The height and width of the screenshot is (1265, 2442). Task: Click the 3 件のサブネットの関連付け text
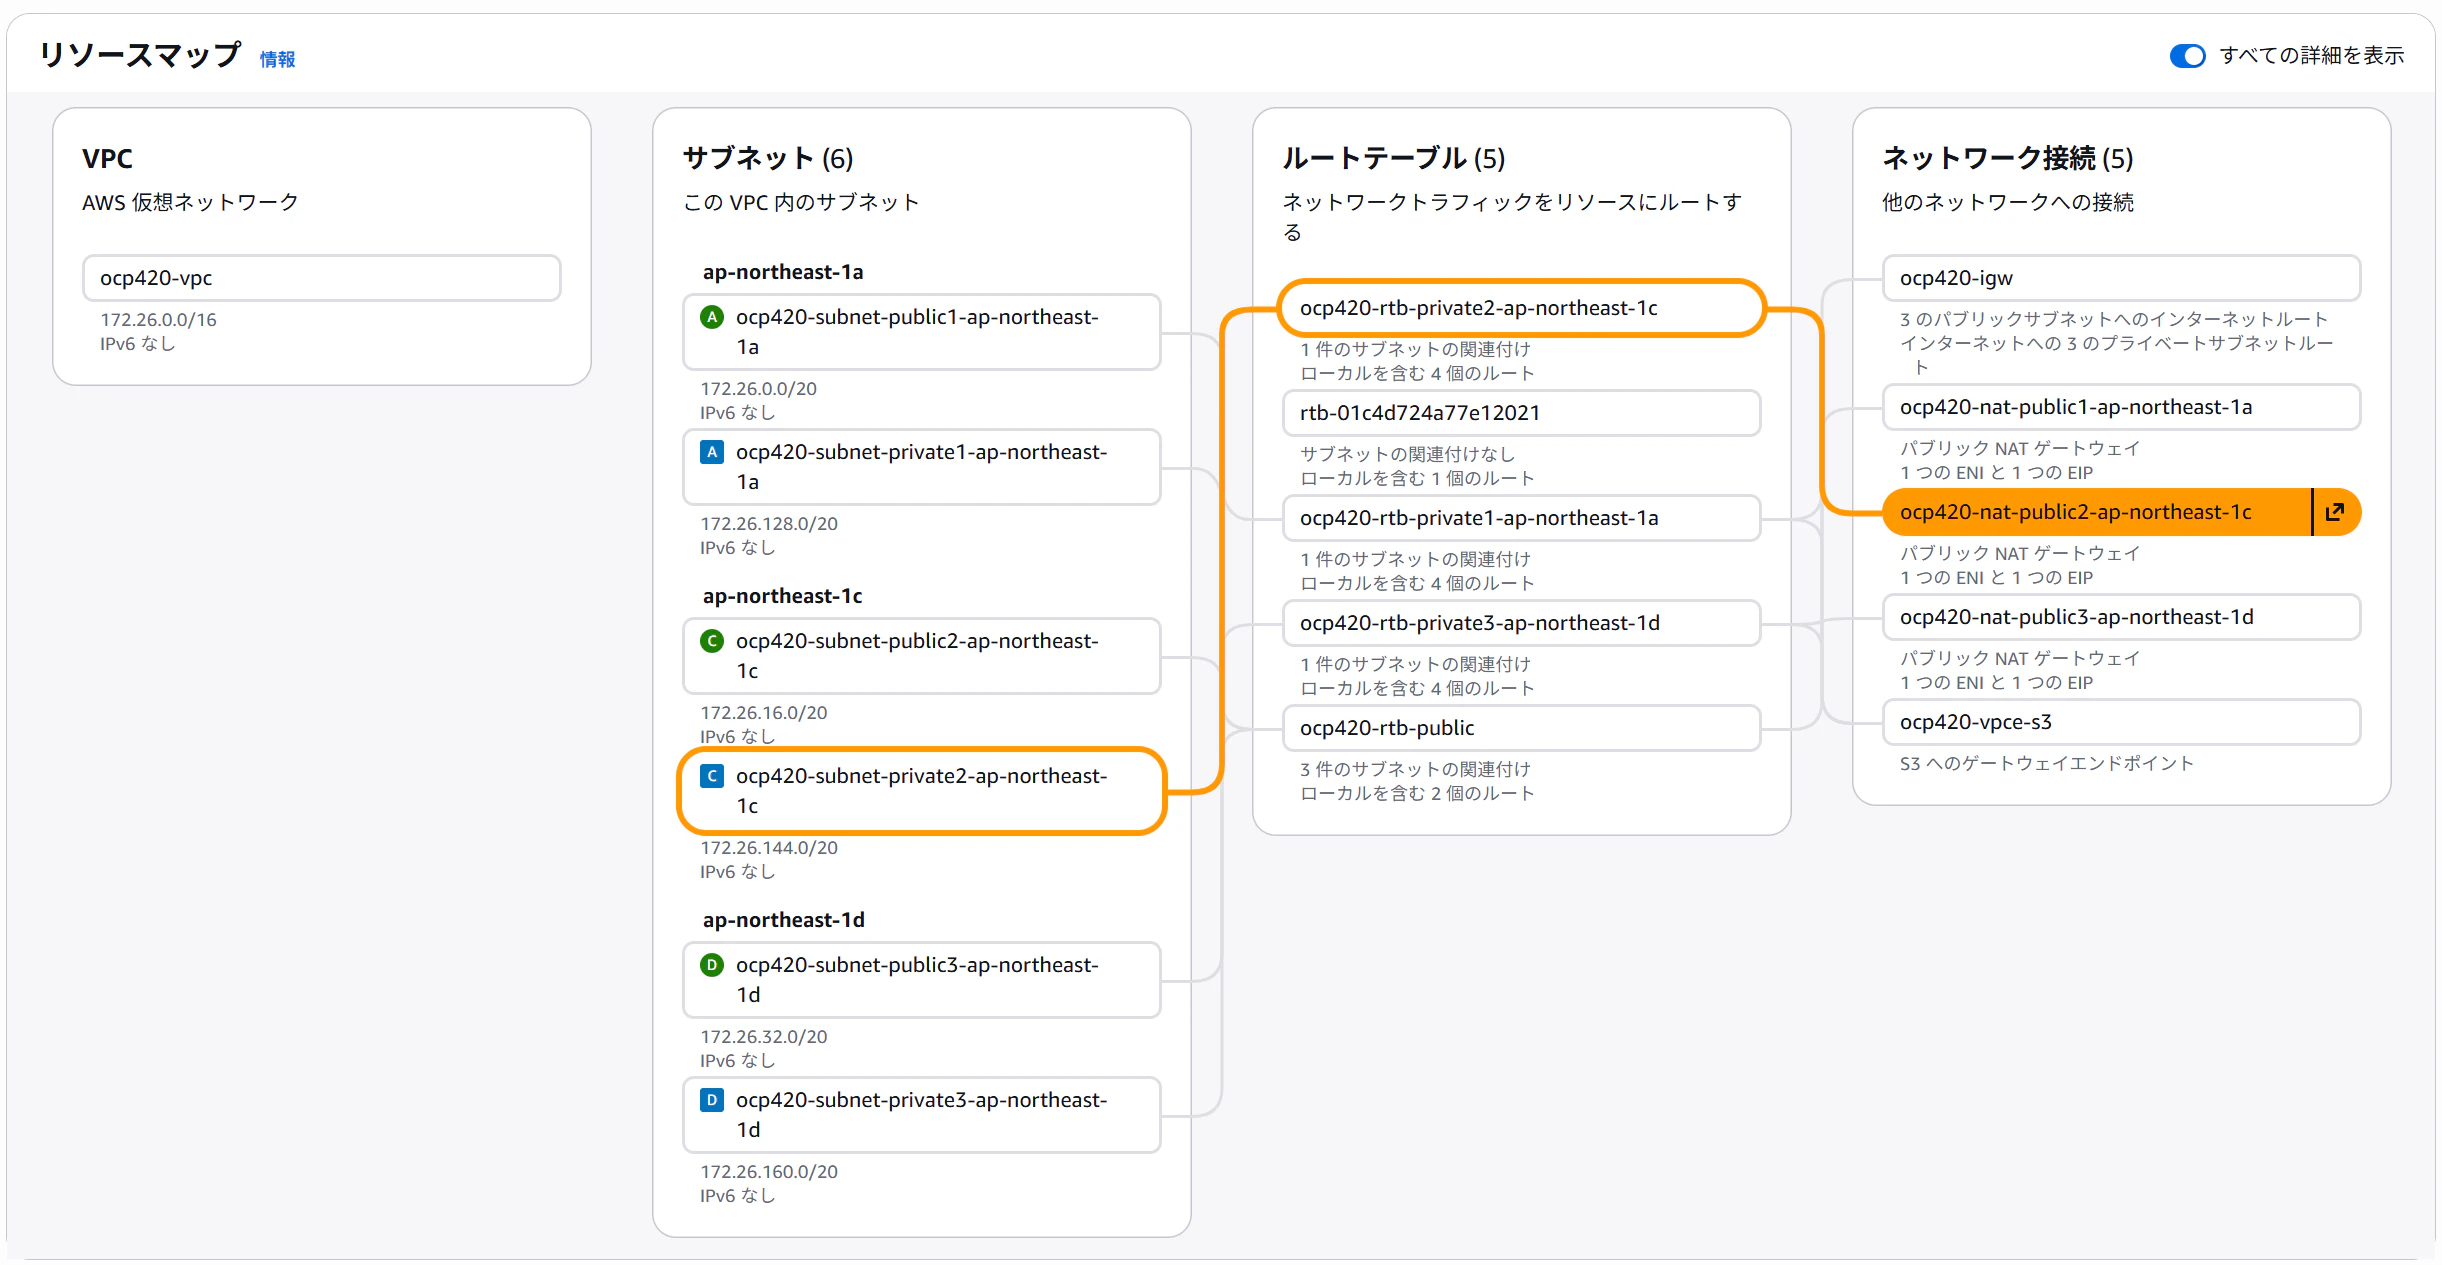[x=1416, y=770]
